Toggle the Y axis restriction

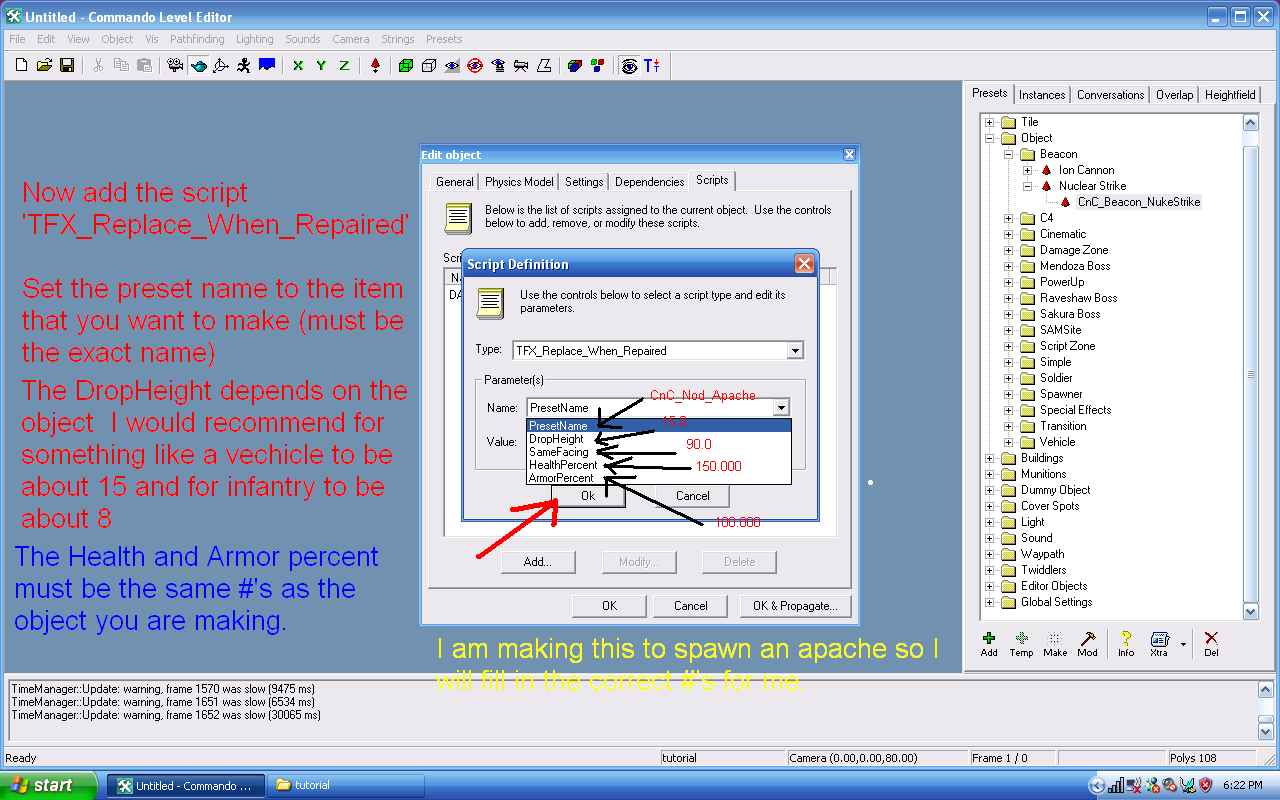point(321,65)
